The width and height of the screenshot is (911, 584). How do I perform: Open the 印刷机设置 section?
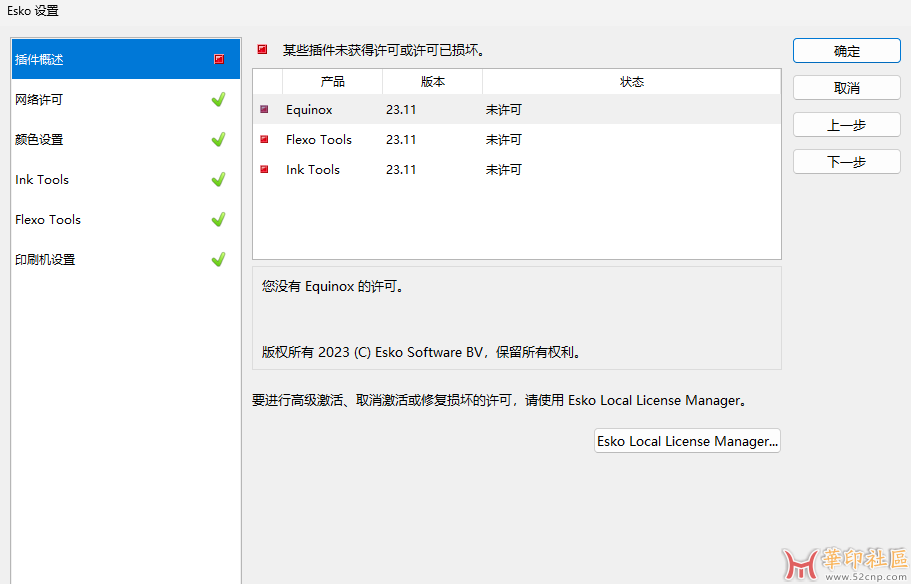[x=125, y=260]
